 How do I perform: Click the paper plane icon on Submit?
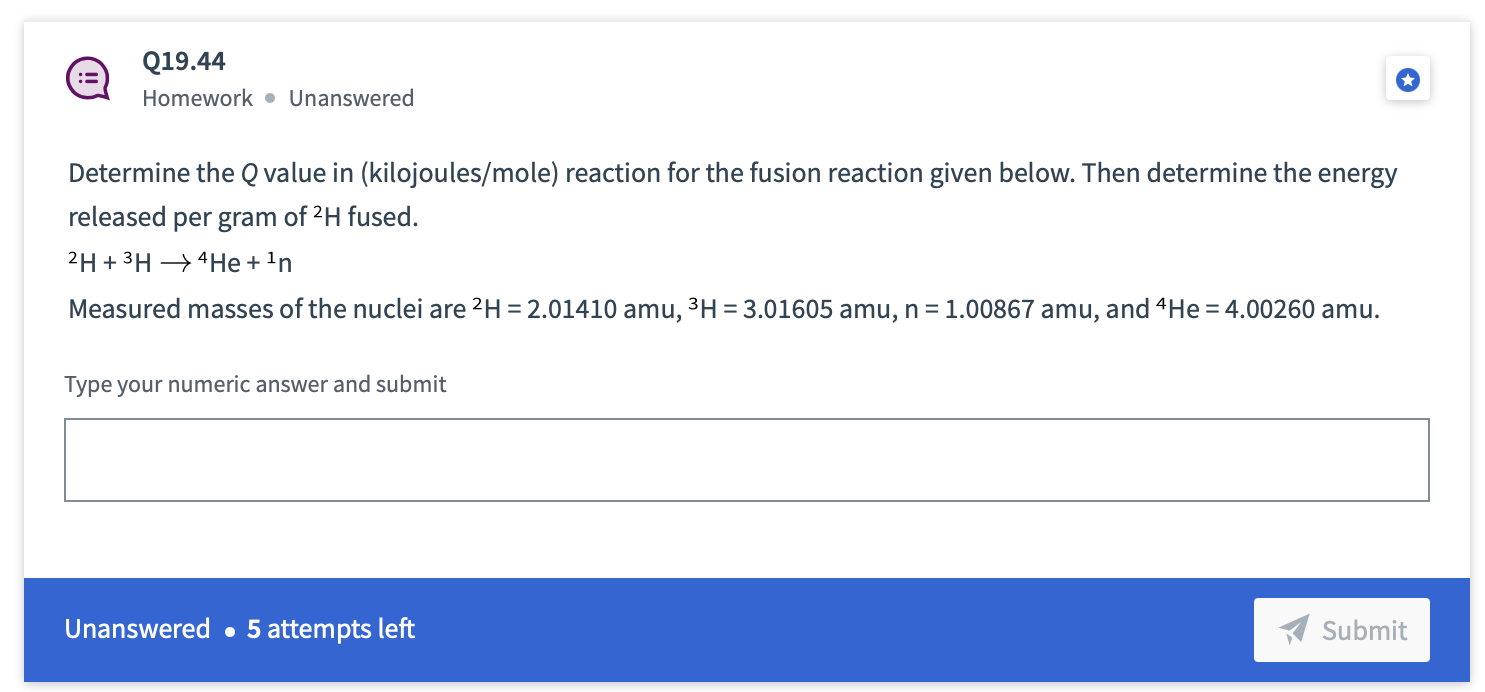(x=1294, y=630)
